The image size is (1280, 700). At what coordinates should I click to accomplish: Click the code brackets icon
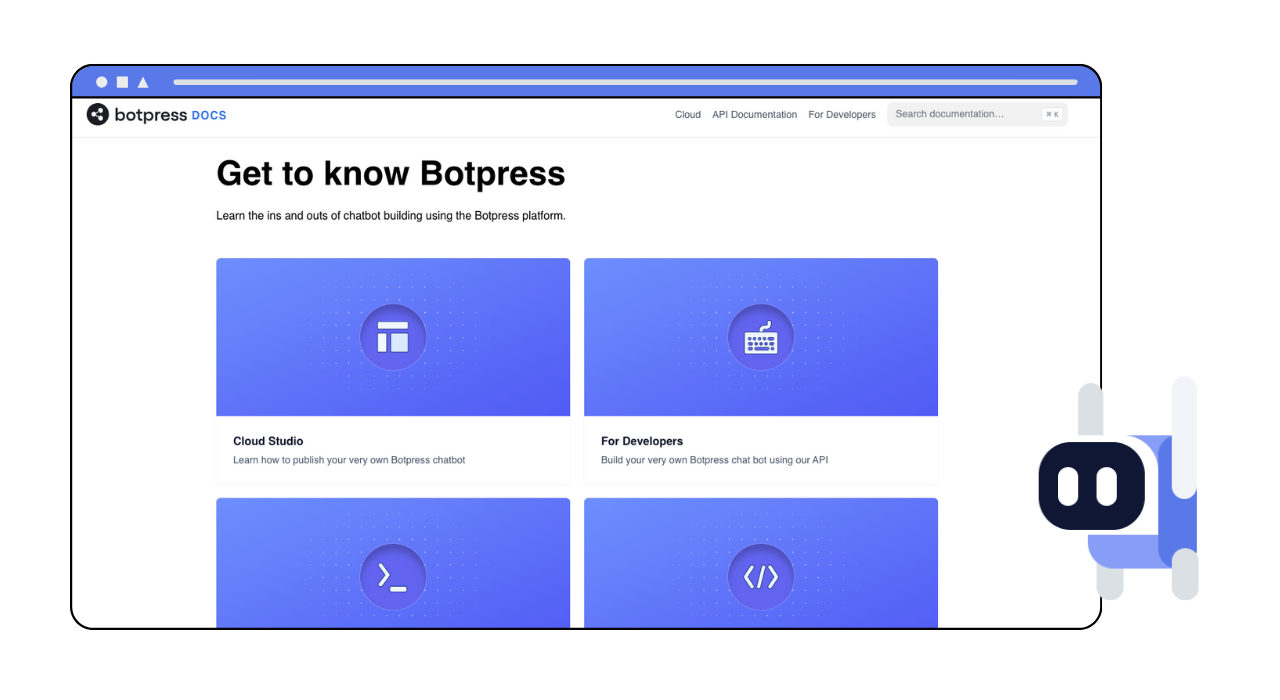pos(761,577)
